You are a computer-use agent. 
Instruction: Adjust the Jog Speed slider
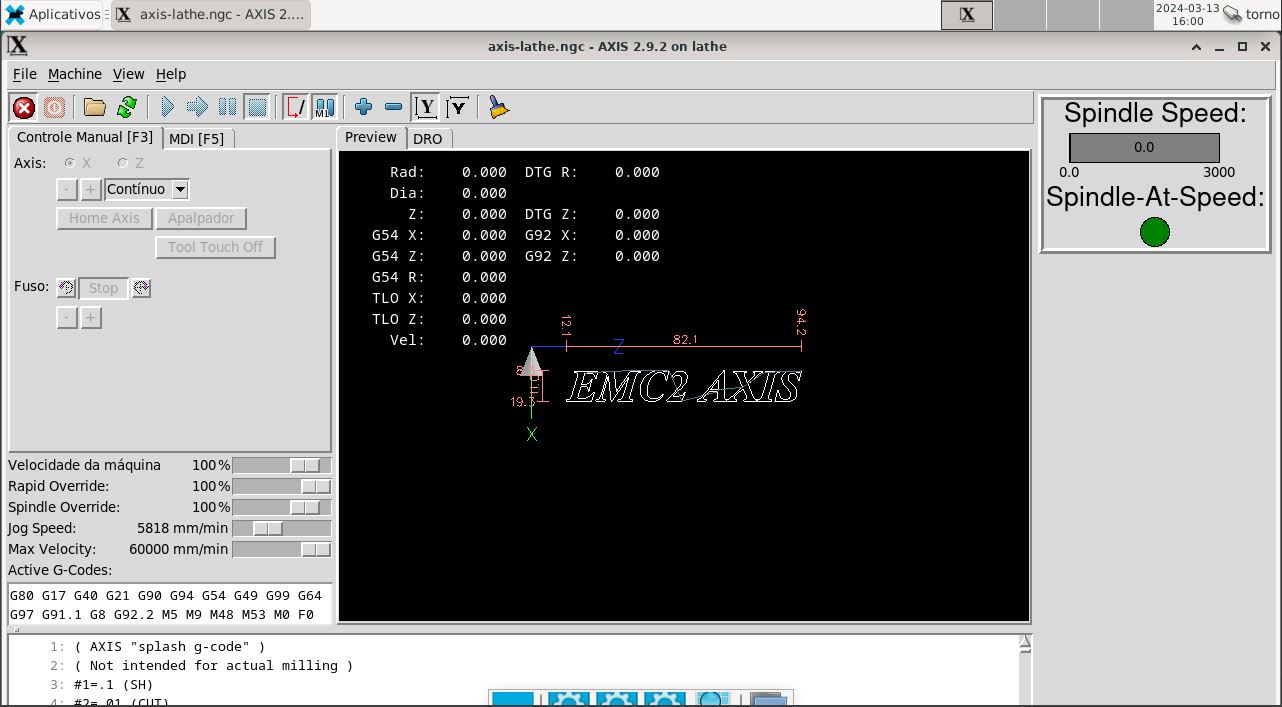(281, 528)
